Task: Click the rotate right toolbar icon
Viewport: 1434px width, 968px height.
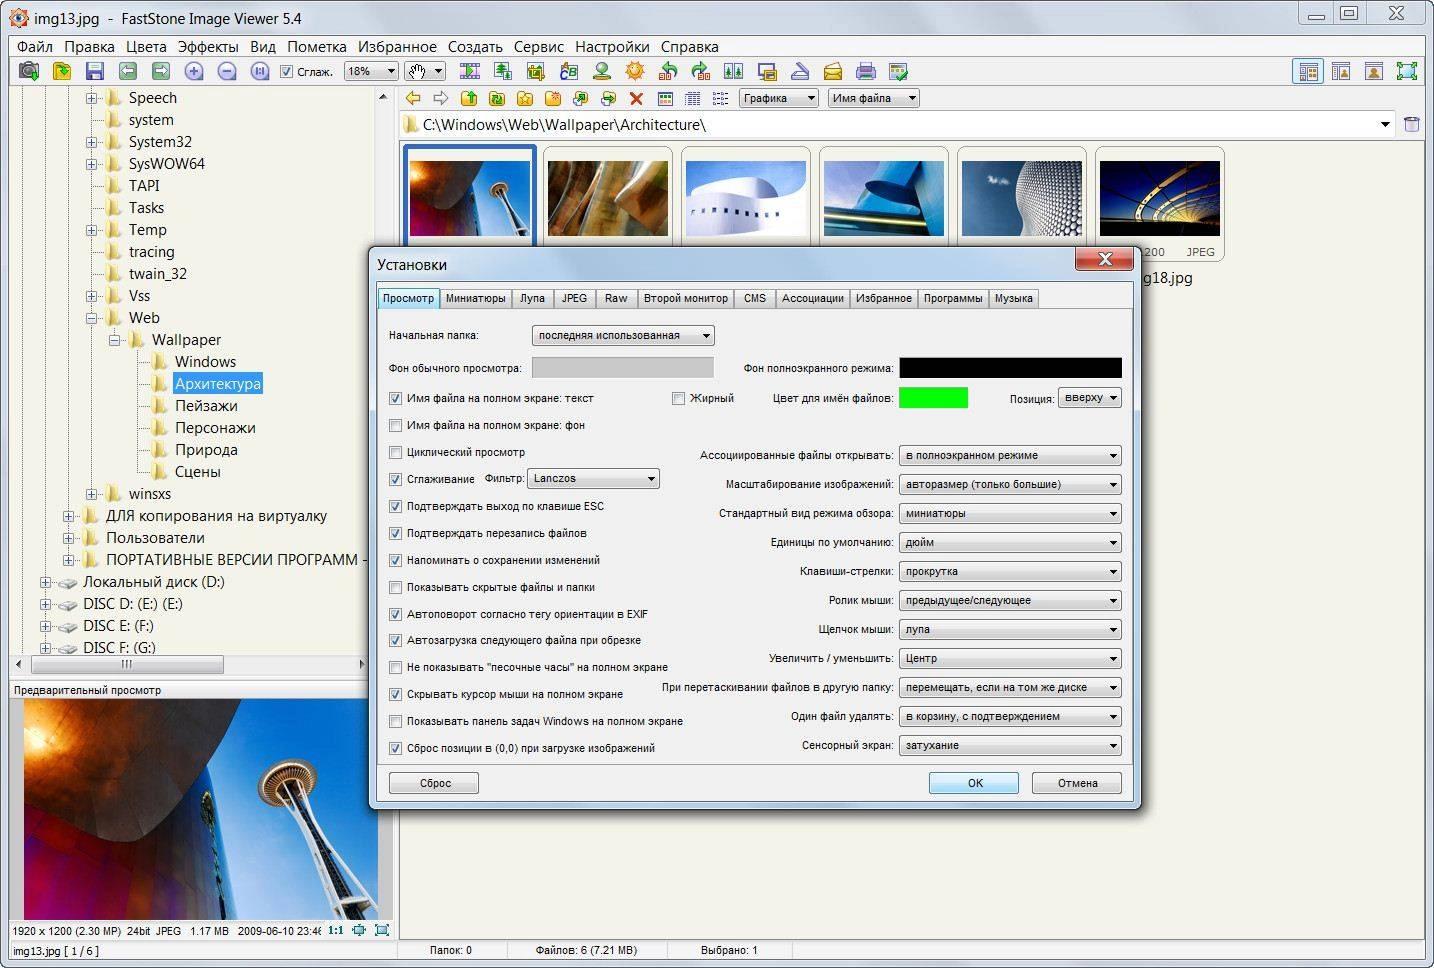Action: pos(701,71)
